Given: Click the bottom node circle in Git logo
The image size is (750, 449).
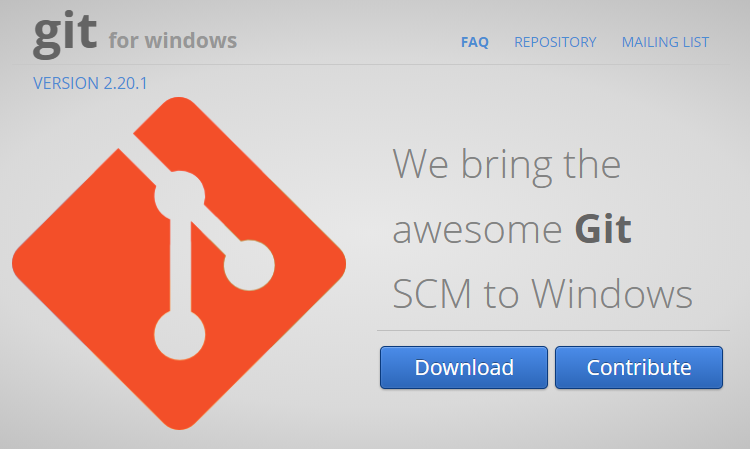Looking at the screenshot, I should (180, 335).
